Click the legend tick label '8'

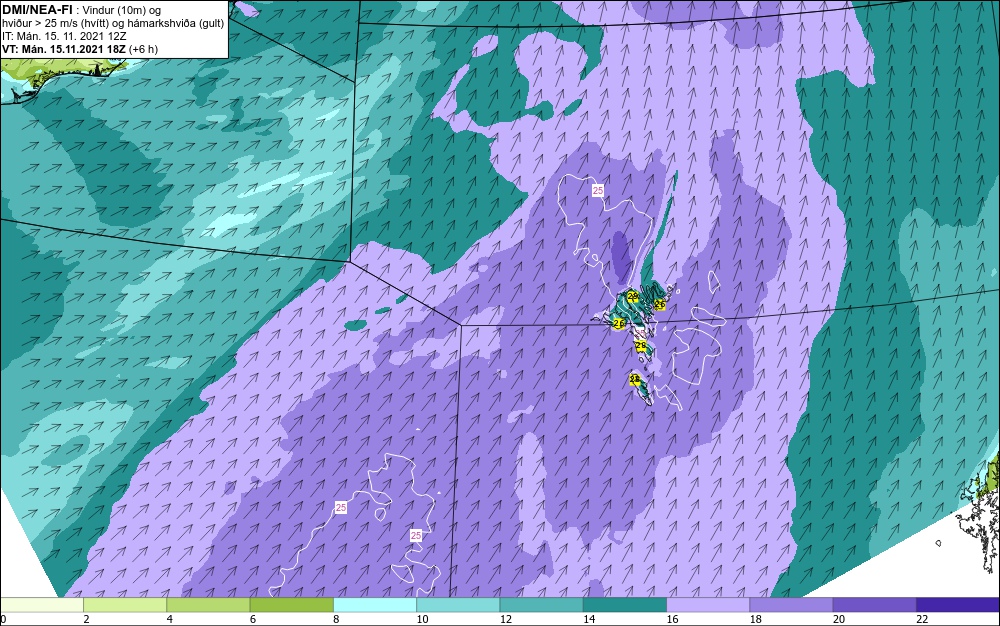[x=336, y=619]
